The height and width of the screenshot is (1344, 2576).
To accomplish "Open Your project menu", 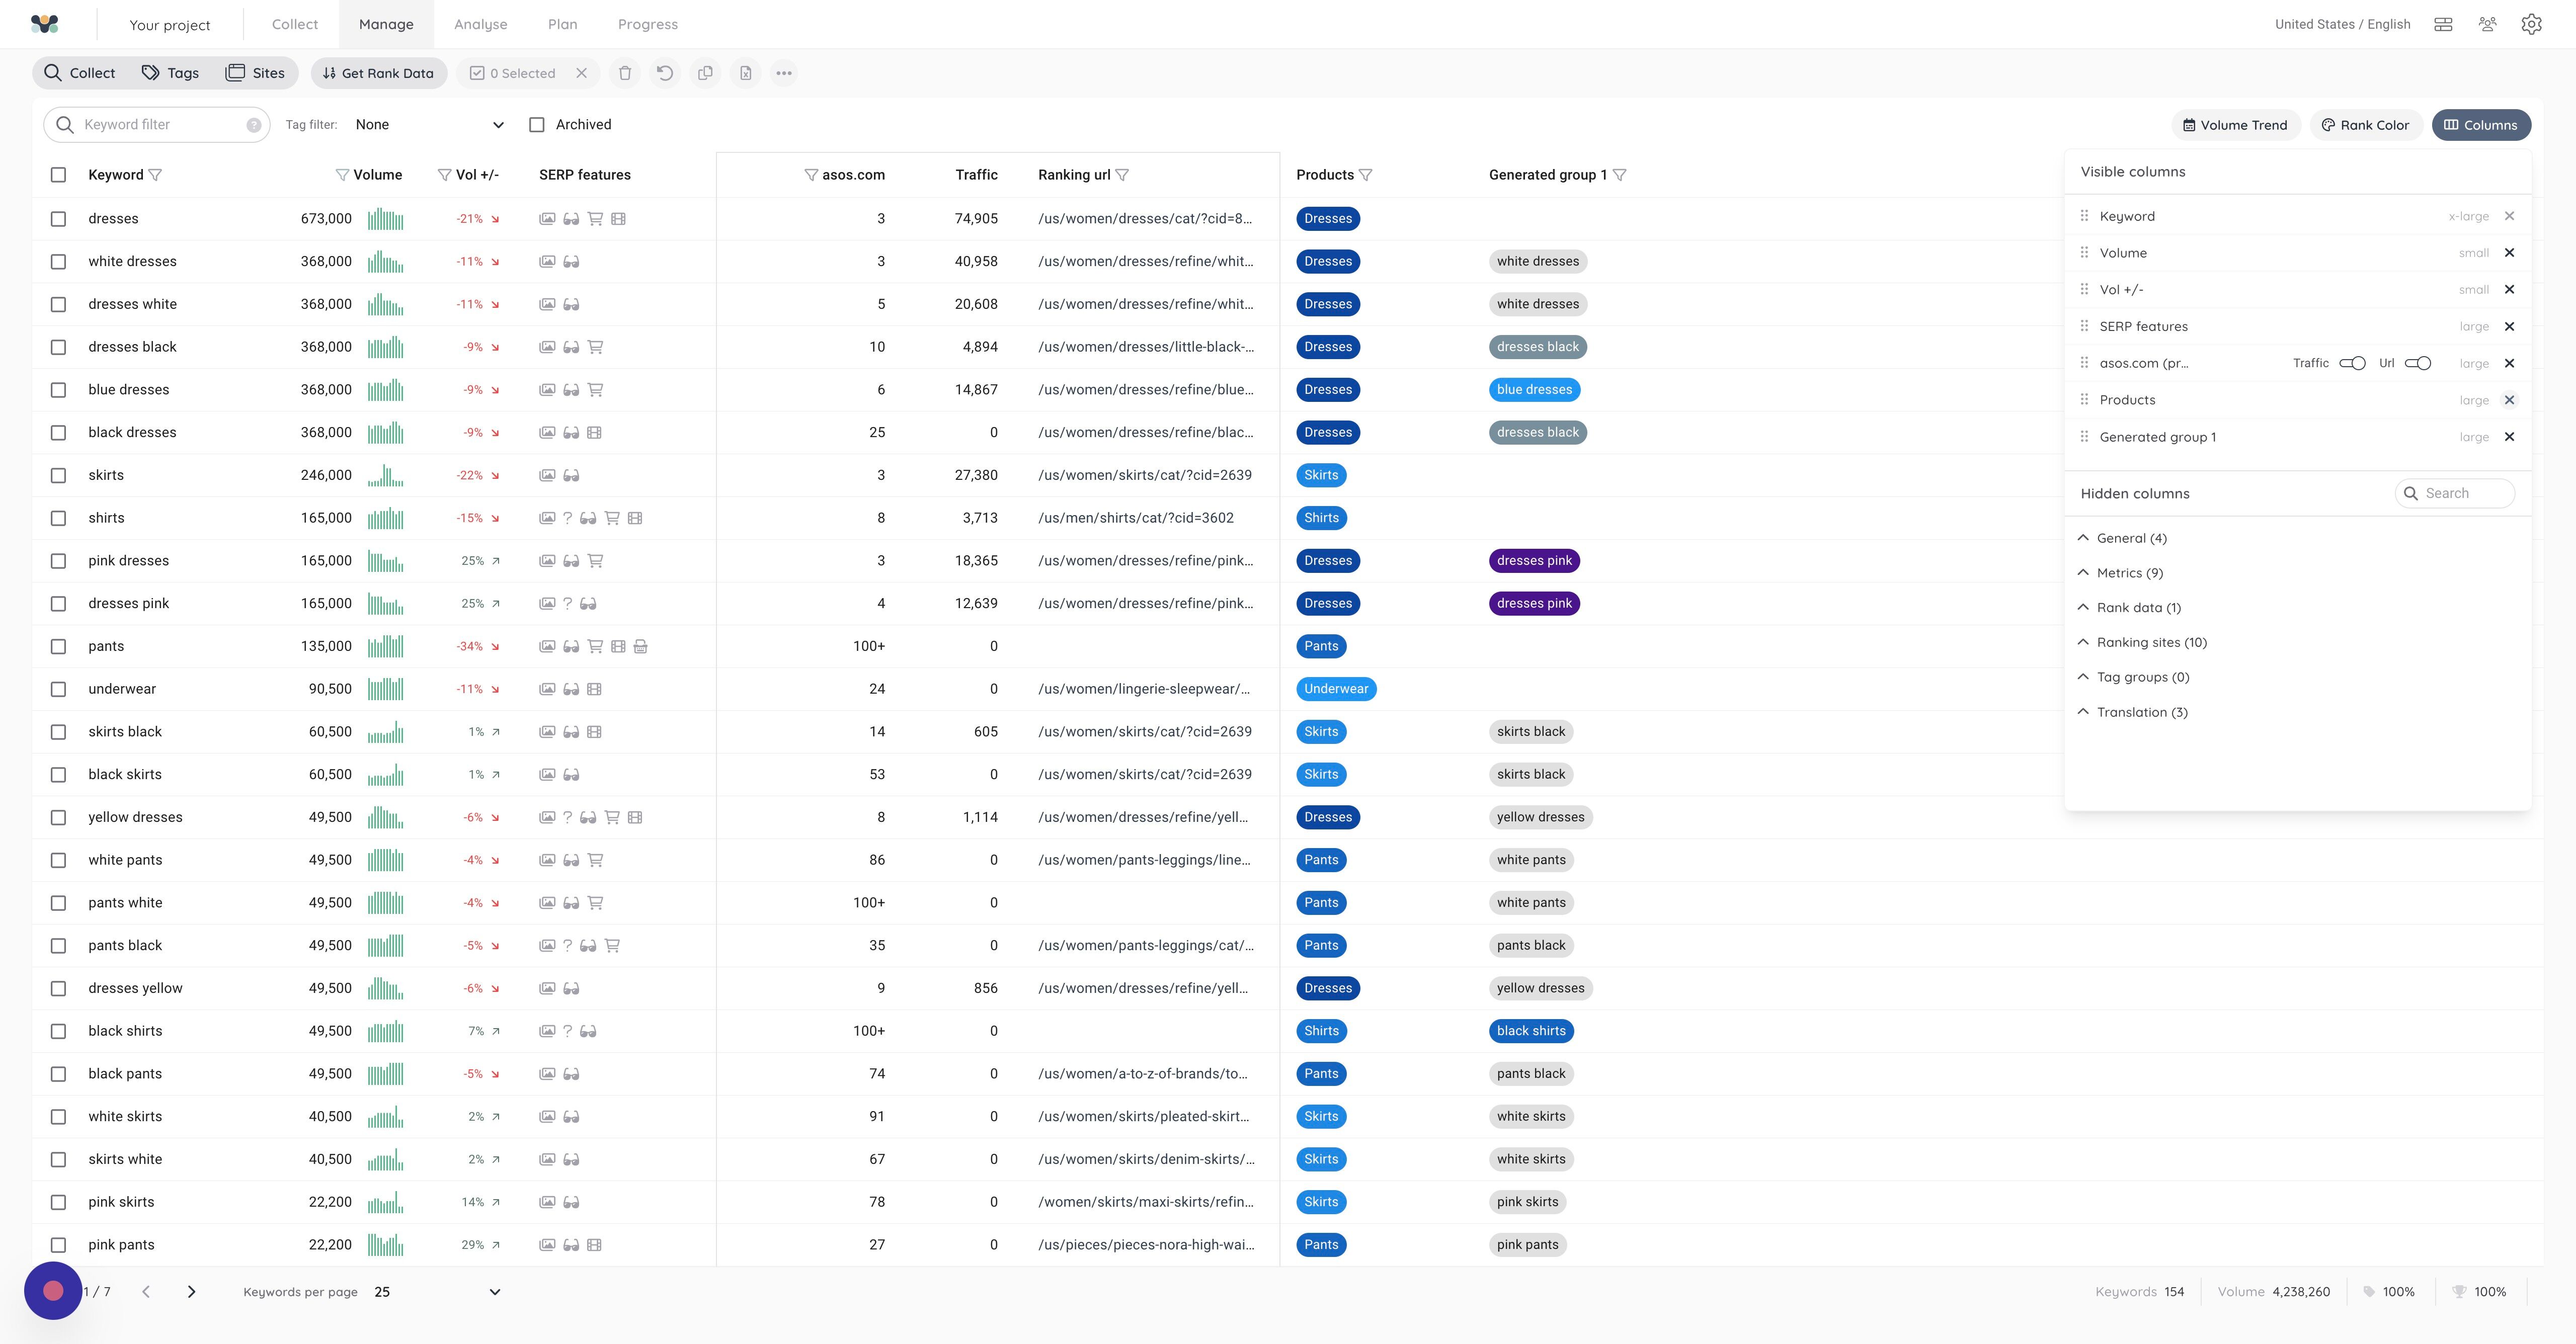I will (170, 25).
